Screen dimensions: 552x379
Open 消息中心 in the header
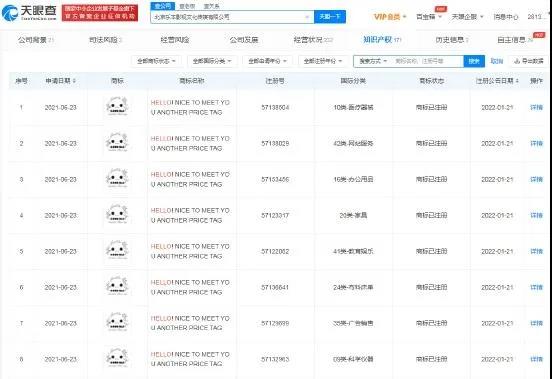point(506,17)
